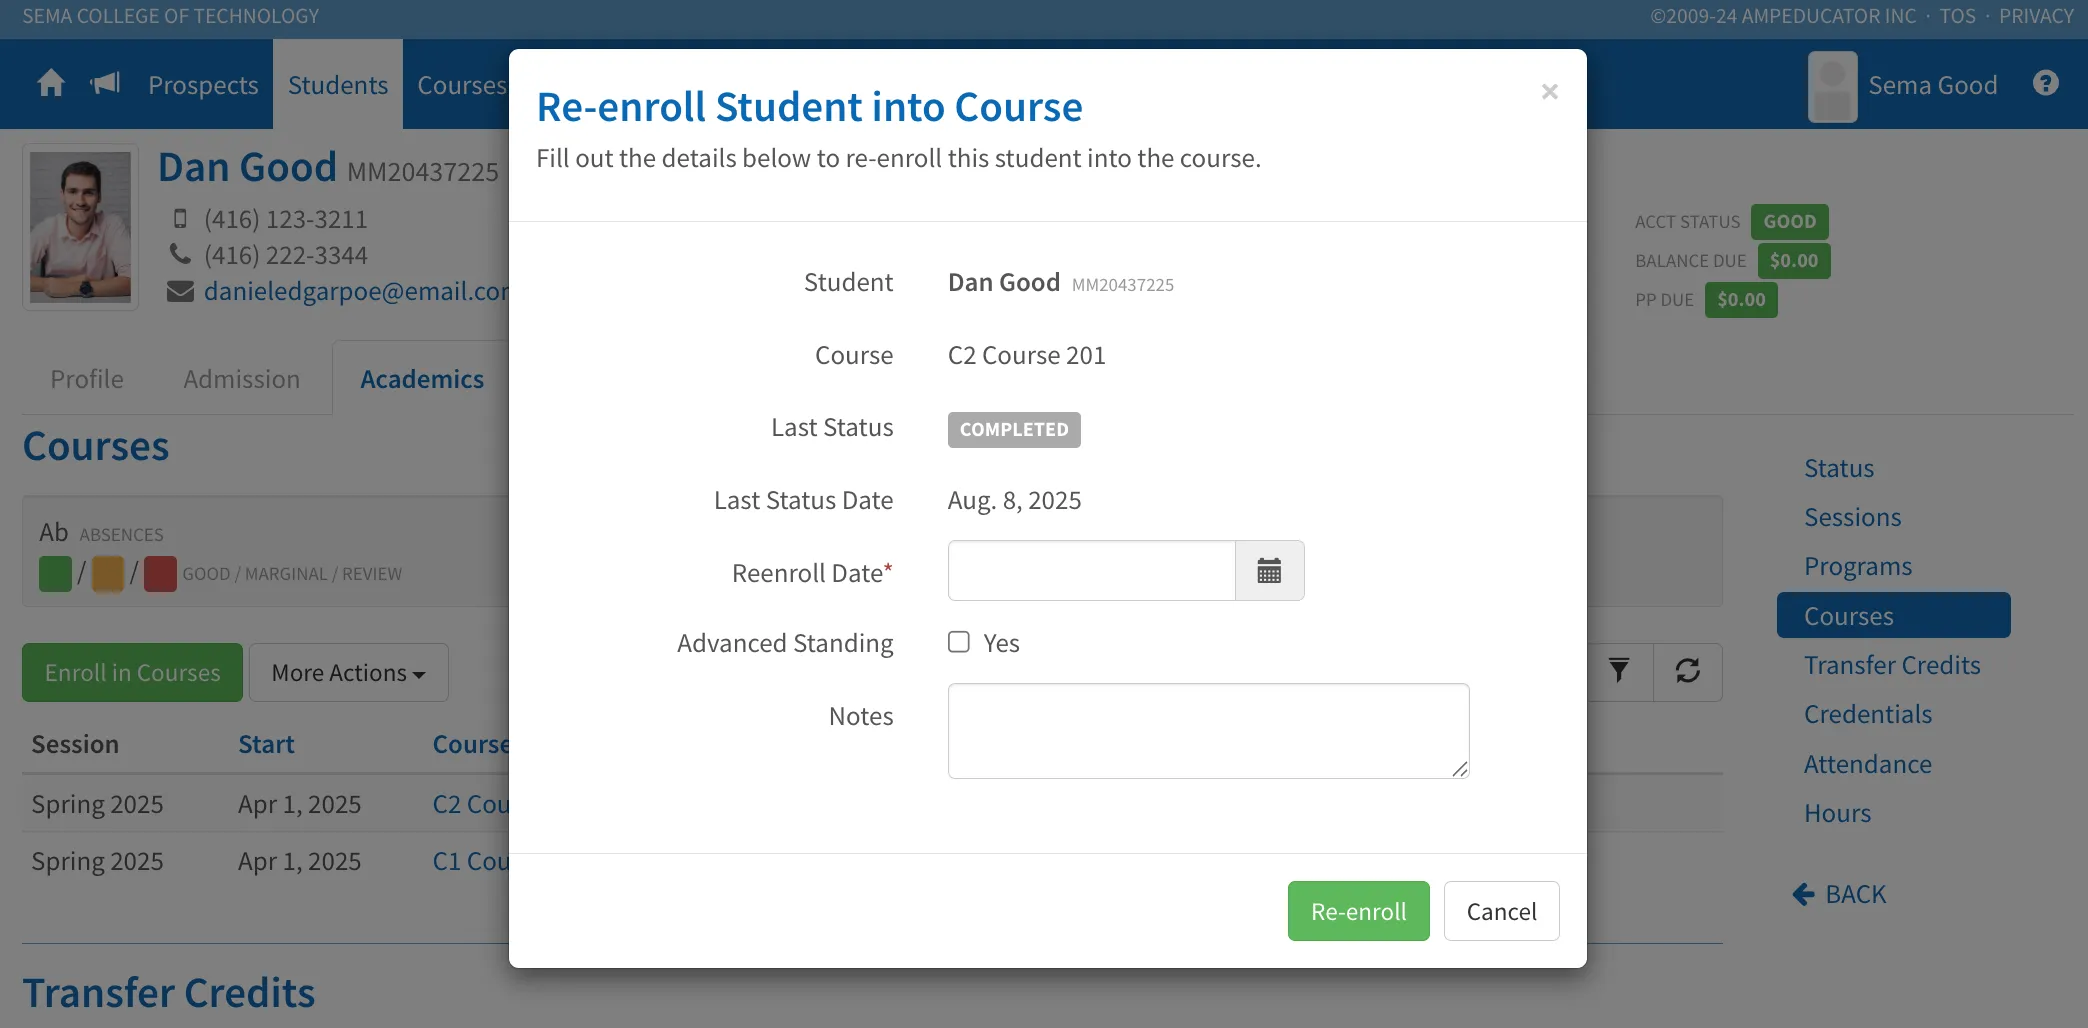Viewport: 2088px width, 1028px height.
Task: Close the re-enroll dialog with X
Action: click(x=1550, y=92)
